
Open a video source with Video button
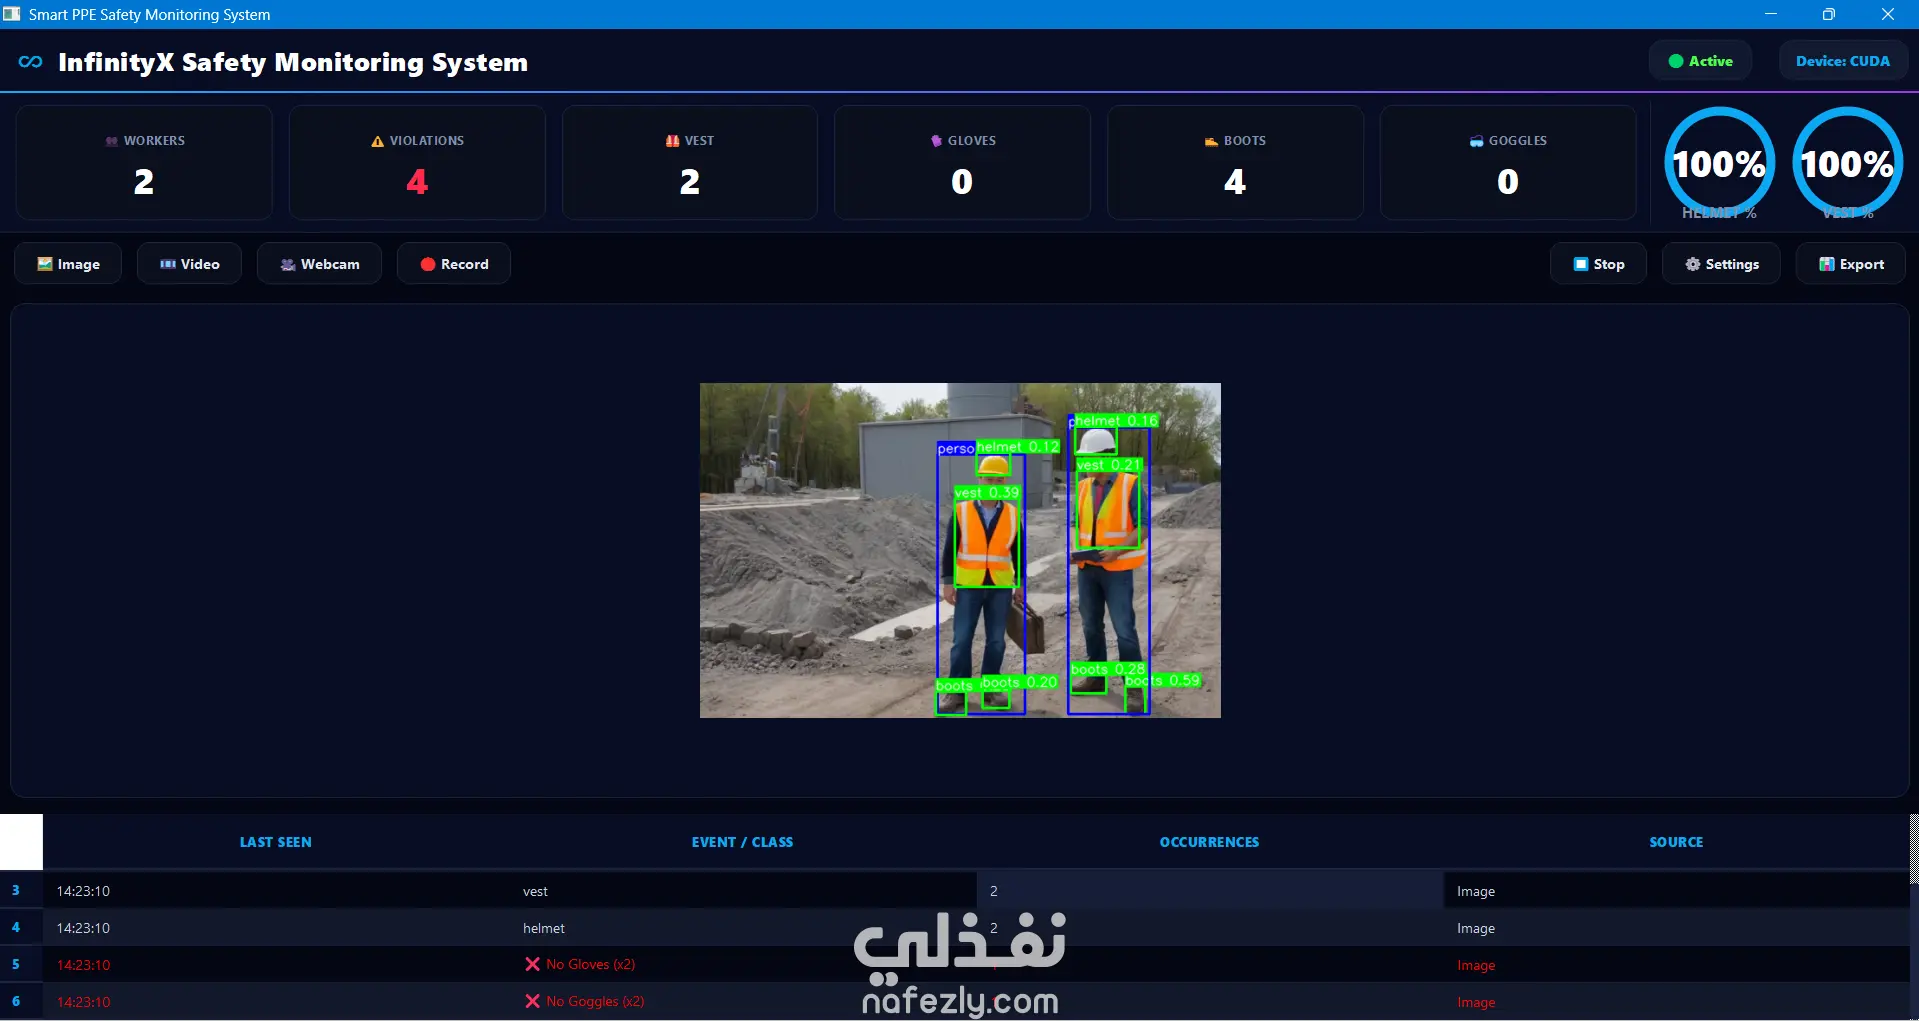[x=189, y=264]
